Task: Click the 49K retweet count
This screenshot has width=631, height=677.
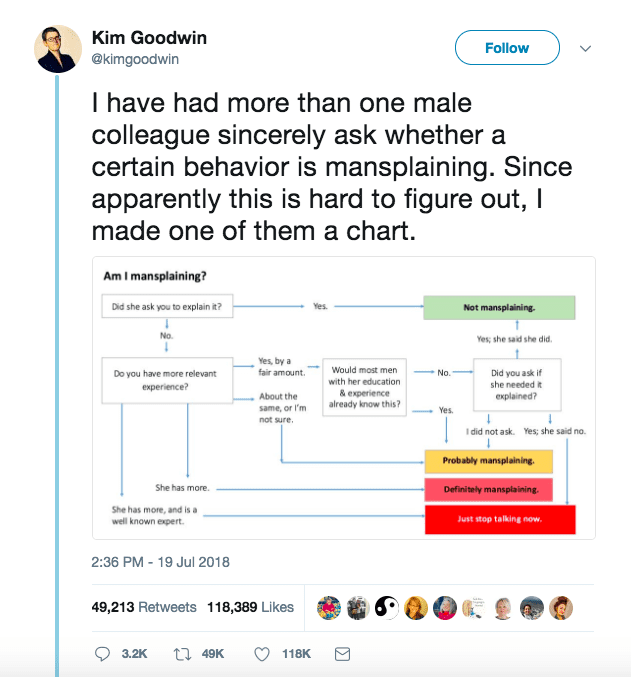Action: click(213, 654)
